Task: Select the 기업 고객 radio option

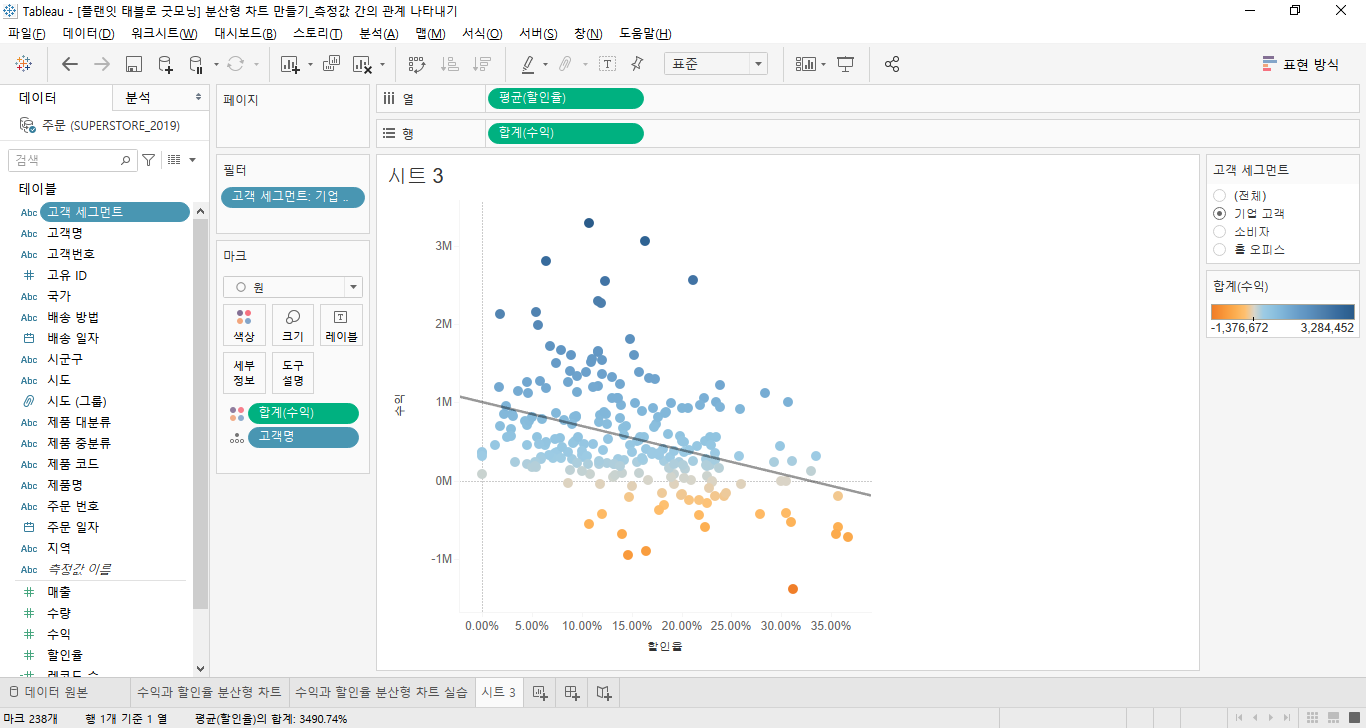Action: click(x=1219, y=213)
